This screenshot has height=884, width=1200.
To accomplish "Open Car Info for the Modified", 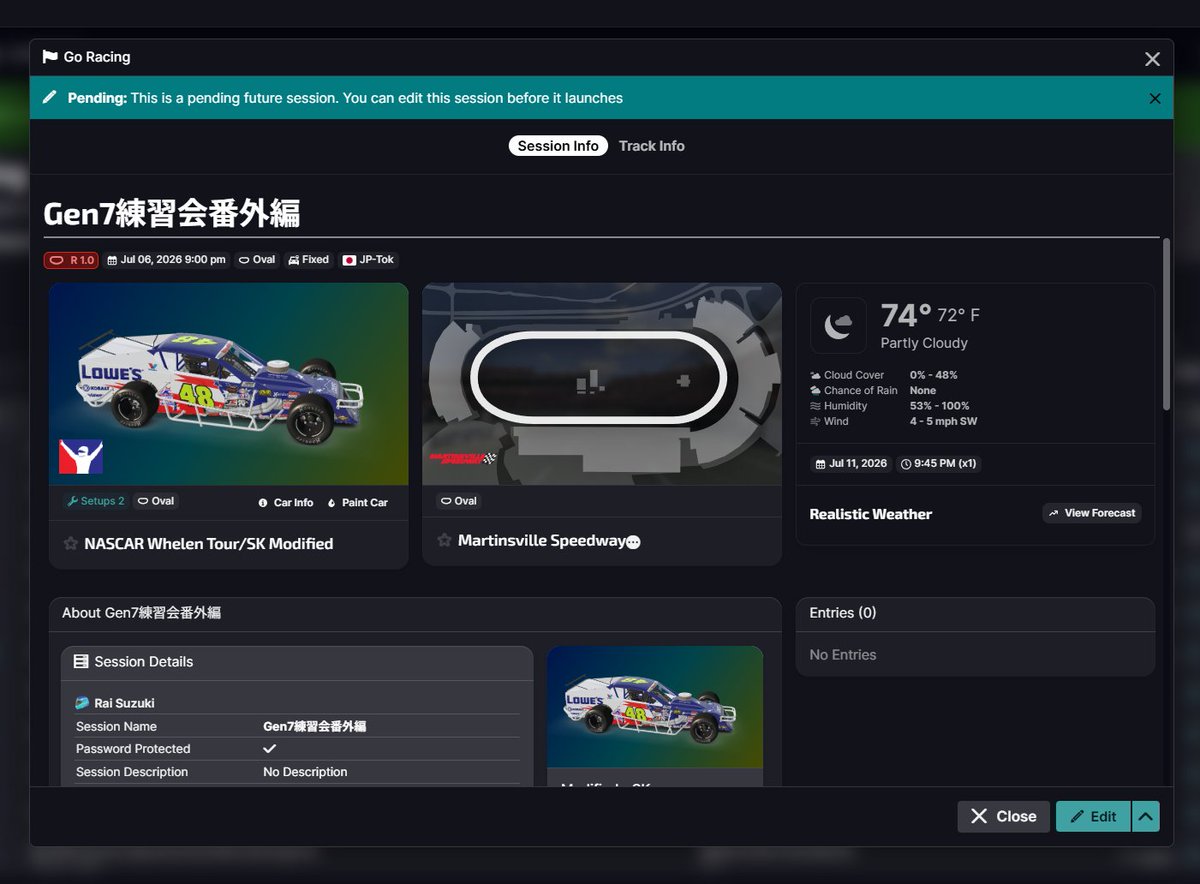I will pyautogui.click(x=286, y=502).
